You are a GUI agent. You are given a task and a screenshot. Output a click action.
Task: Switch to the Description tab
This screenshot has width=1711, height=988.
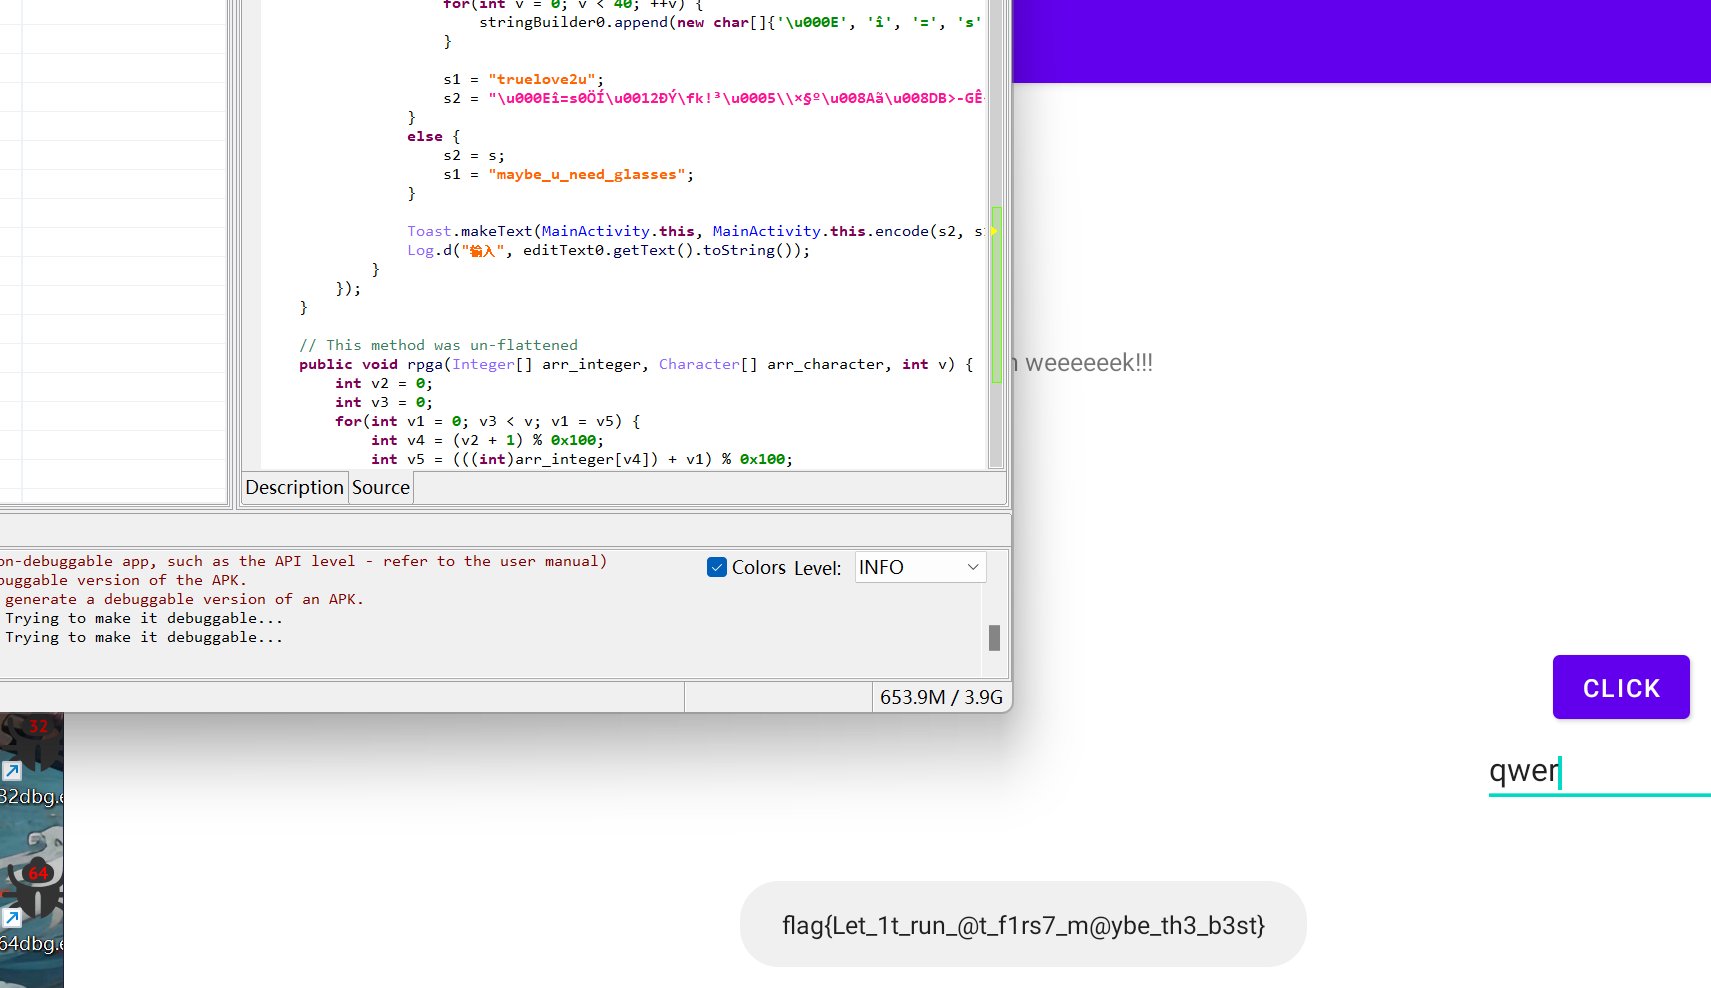[294, 487]
